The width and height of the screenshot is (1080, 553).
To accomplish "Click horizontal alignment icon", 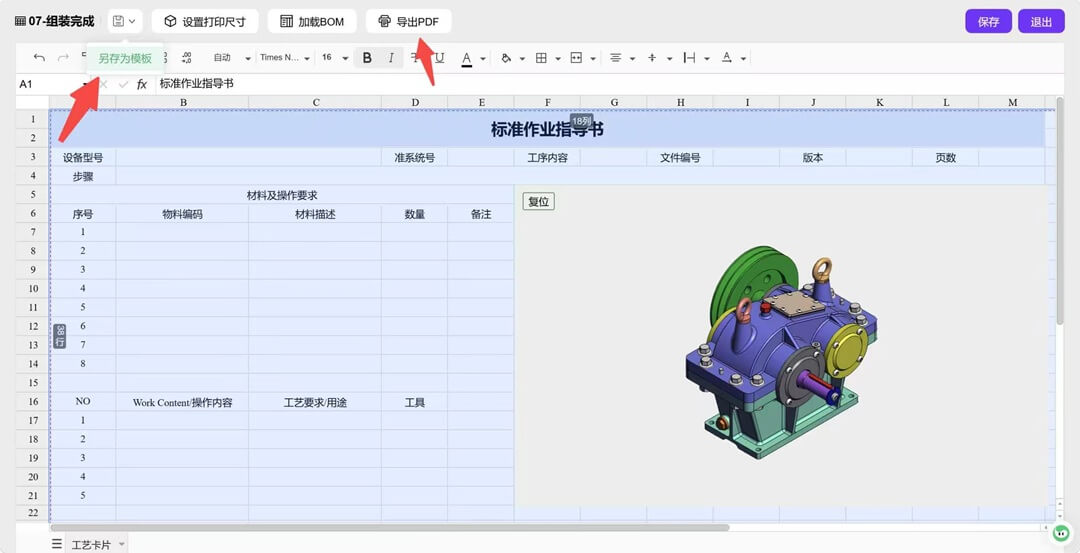I will point(616,58).
